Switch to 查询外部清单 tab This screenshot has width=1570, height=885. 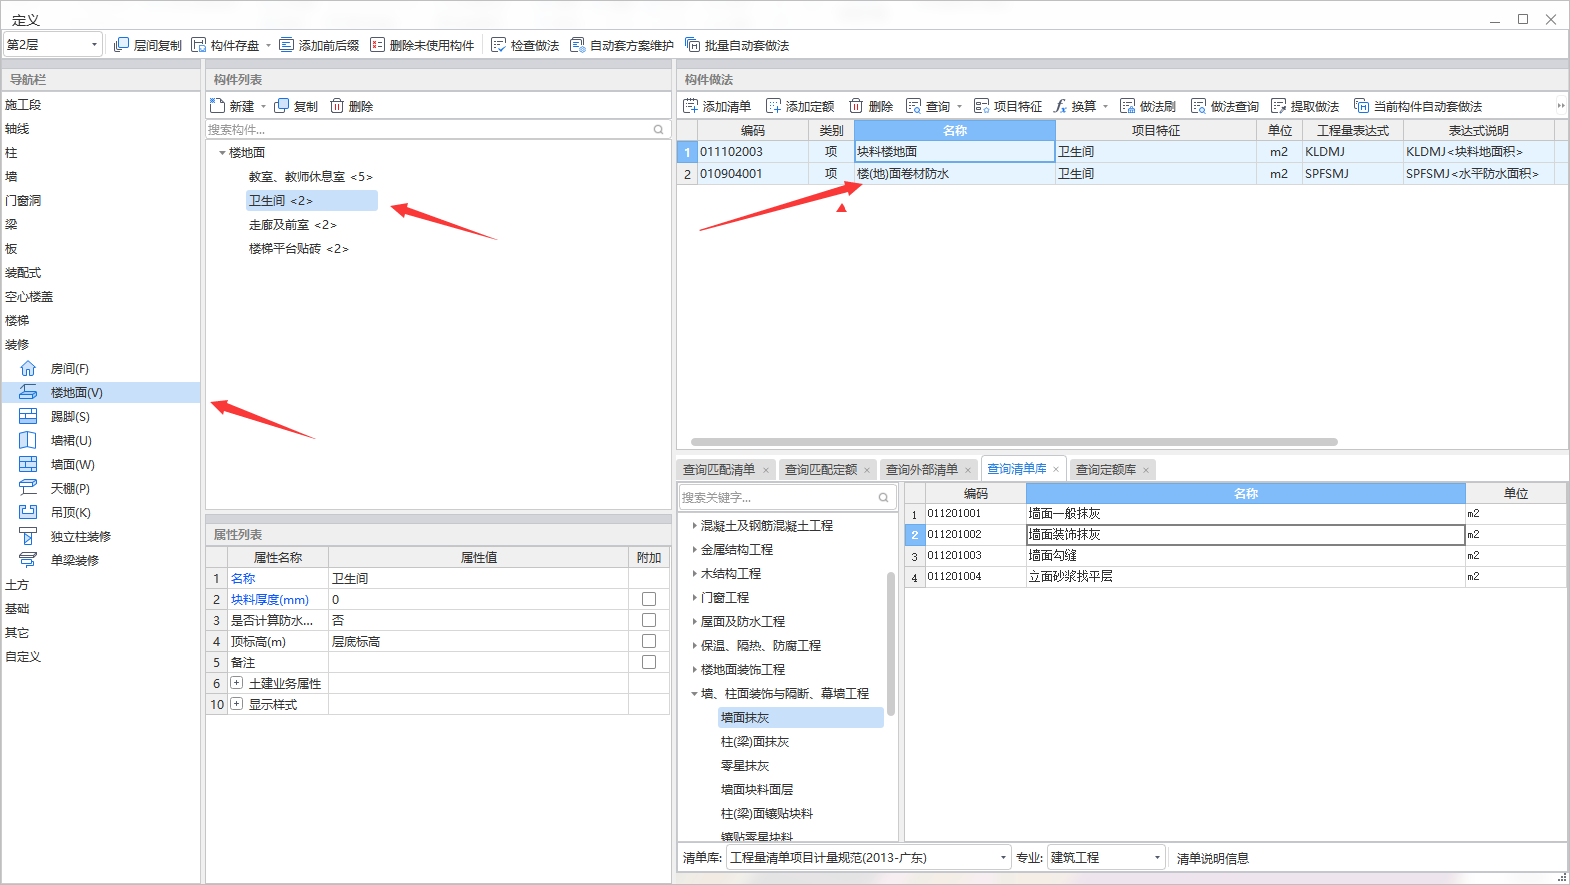(922, 470)
